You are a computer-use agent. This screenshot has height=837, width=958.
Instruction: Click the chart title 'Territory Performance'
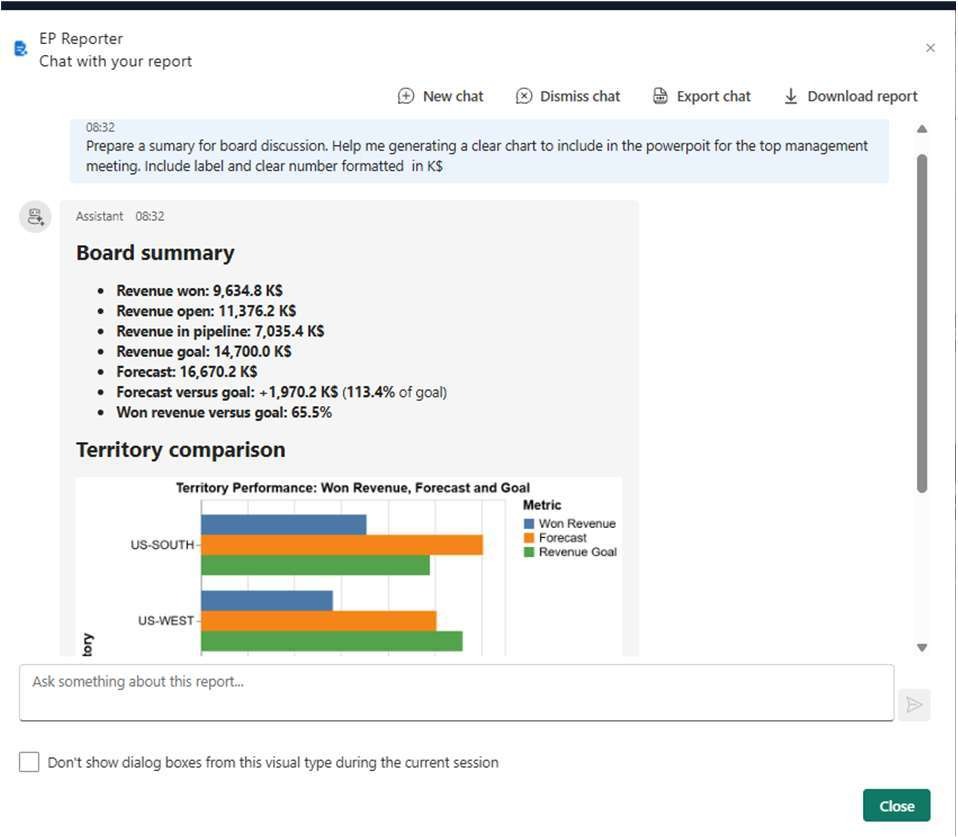(353, 488)
